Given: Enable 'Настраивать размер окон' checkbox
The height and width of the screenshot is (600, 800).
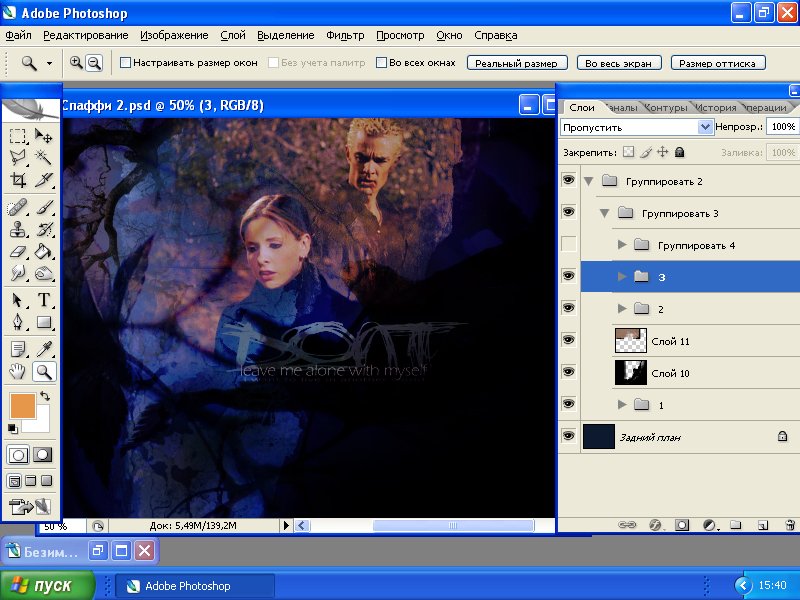Looking at the screenshot, I should pos(125,63).
